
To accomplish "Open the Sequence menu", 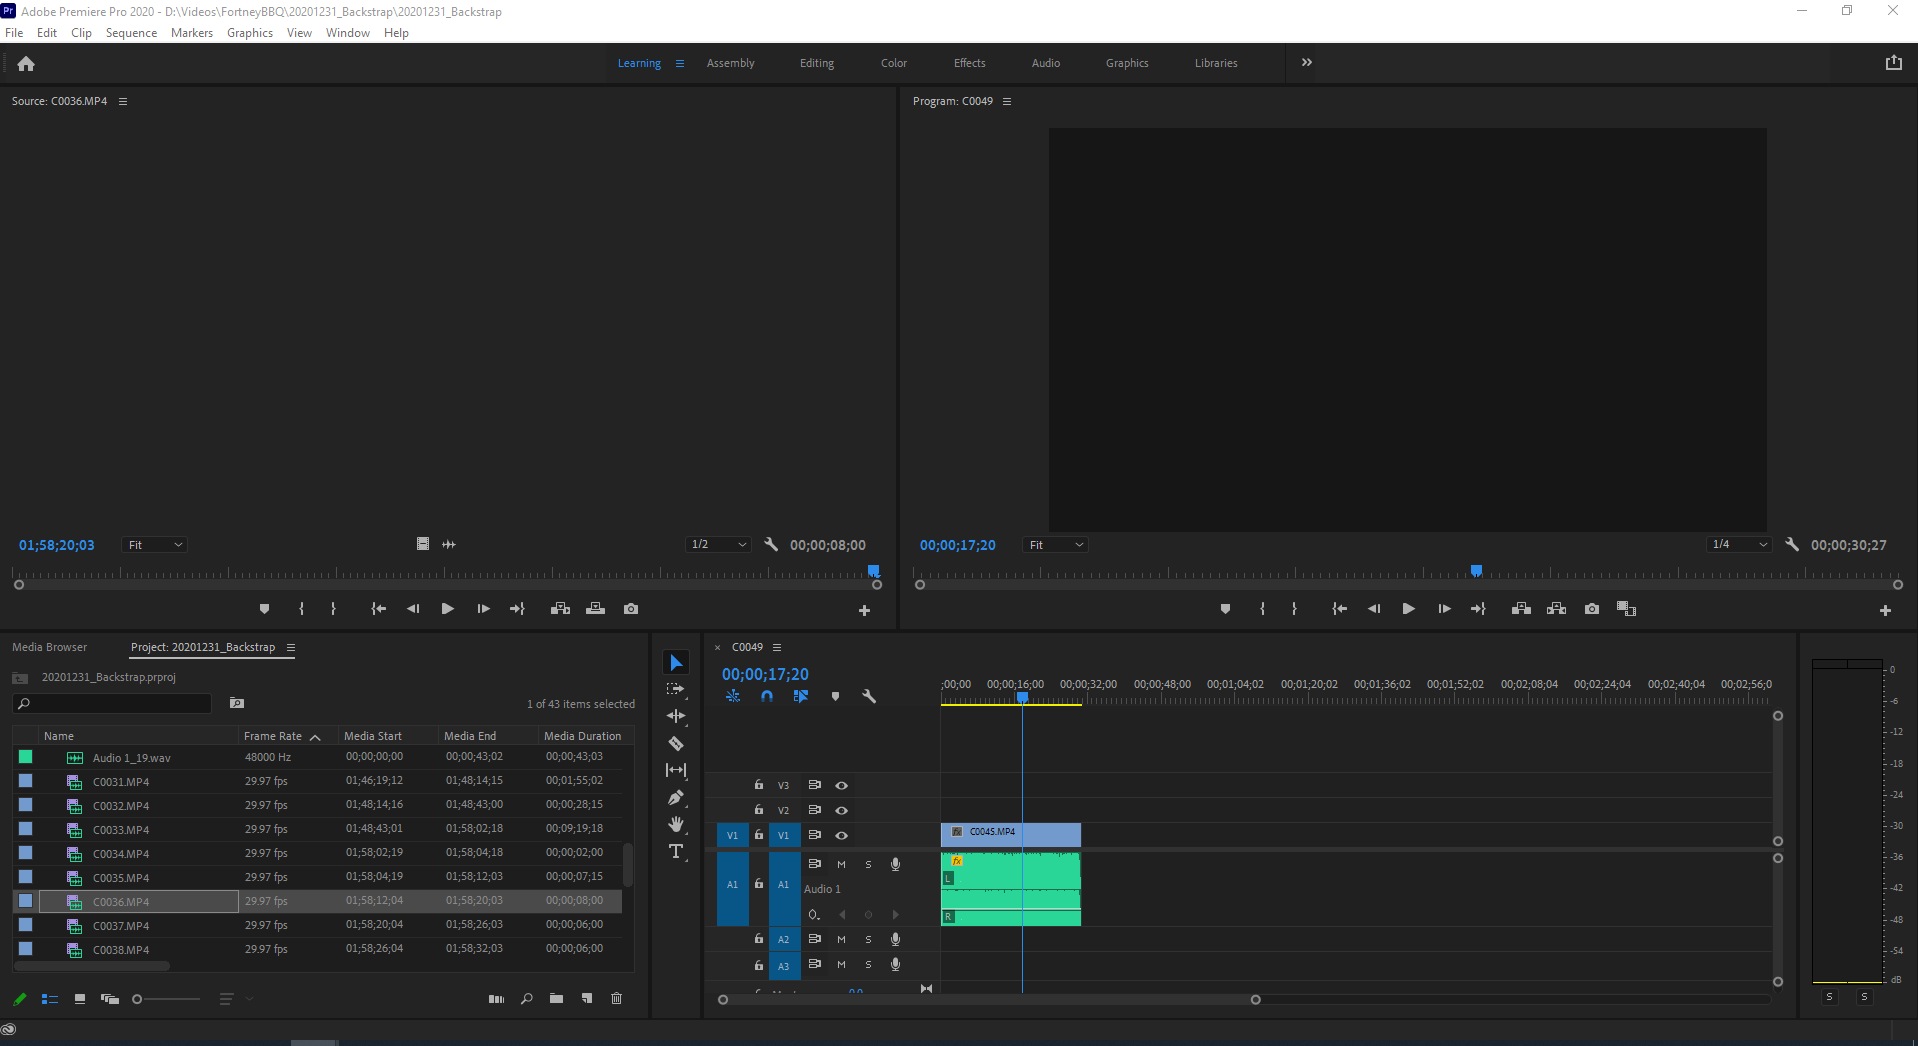I will (x=130, y=32).
